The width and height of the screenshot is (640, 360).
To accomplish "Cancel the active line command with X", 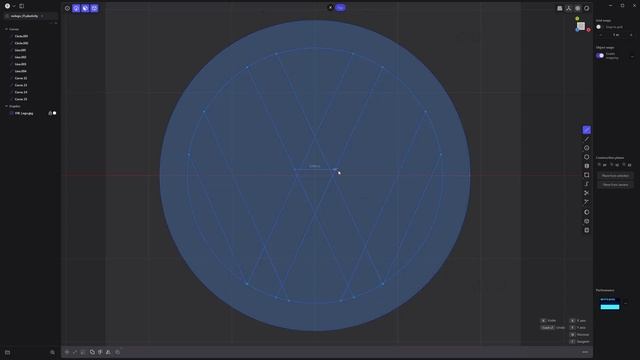I will 330,7.
